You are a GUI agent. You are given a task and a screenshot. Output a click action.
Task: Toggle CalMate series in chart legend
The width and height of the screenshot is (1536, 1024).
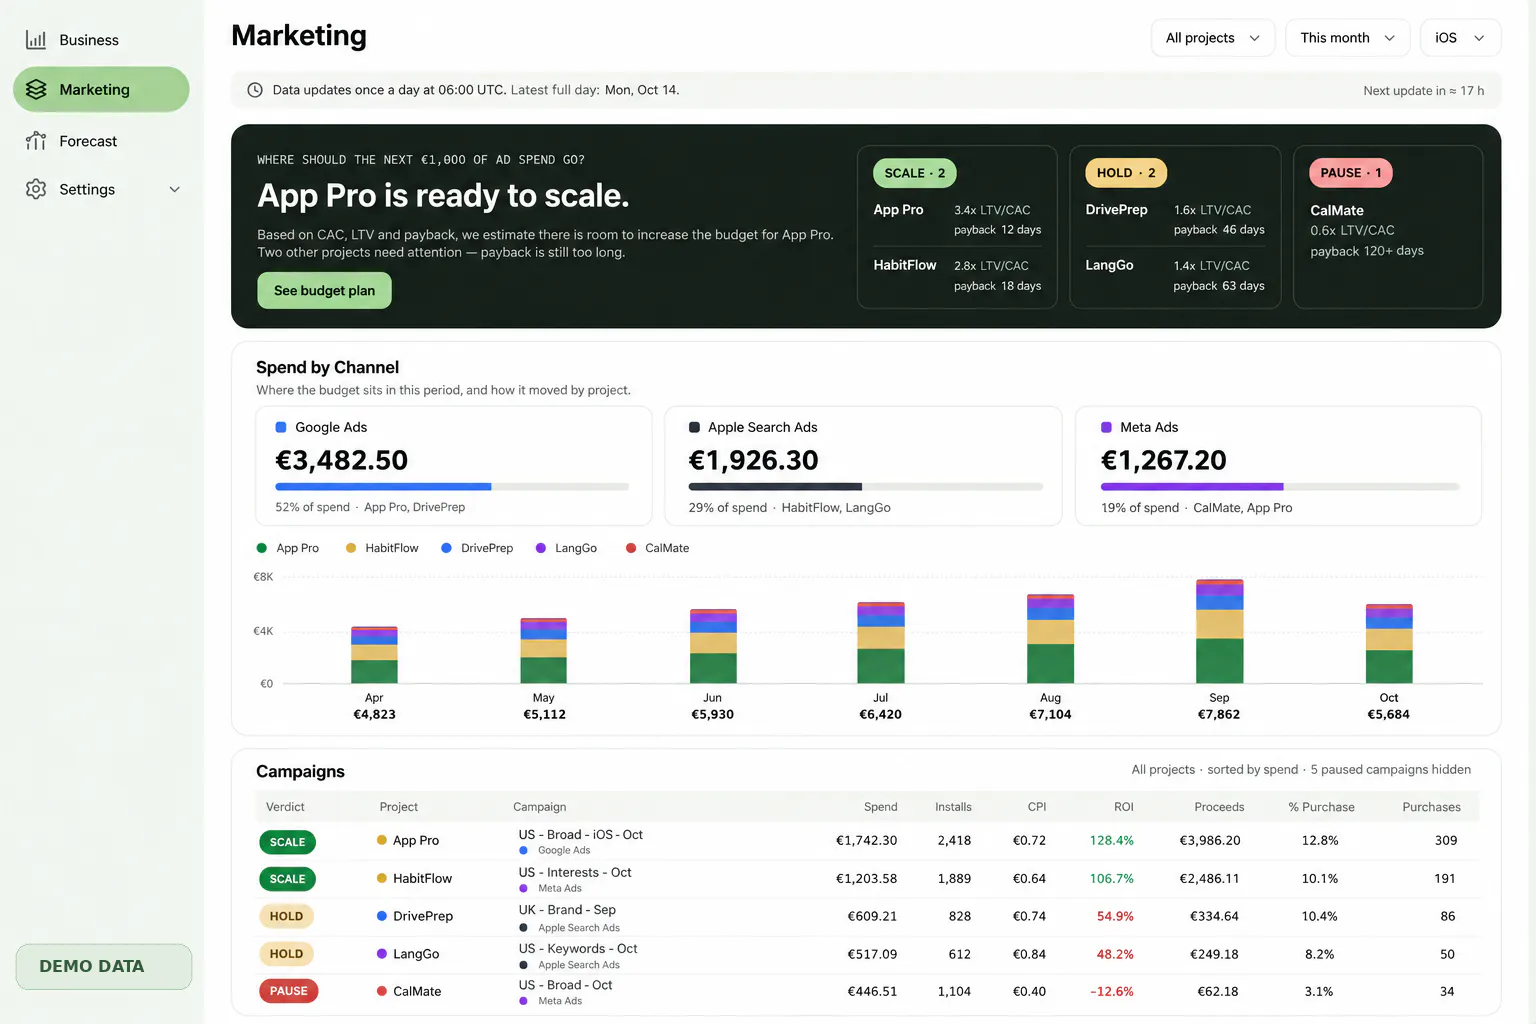tap(657, 548)
